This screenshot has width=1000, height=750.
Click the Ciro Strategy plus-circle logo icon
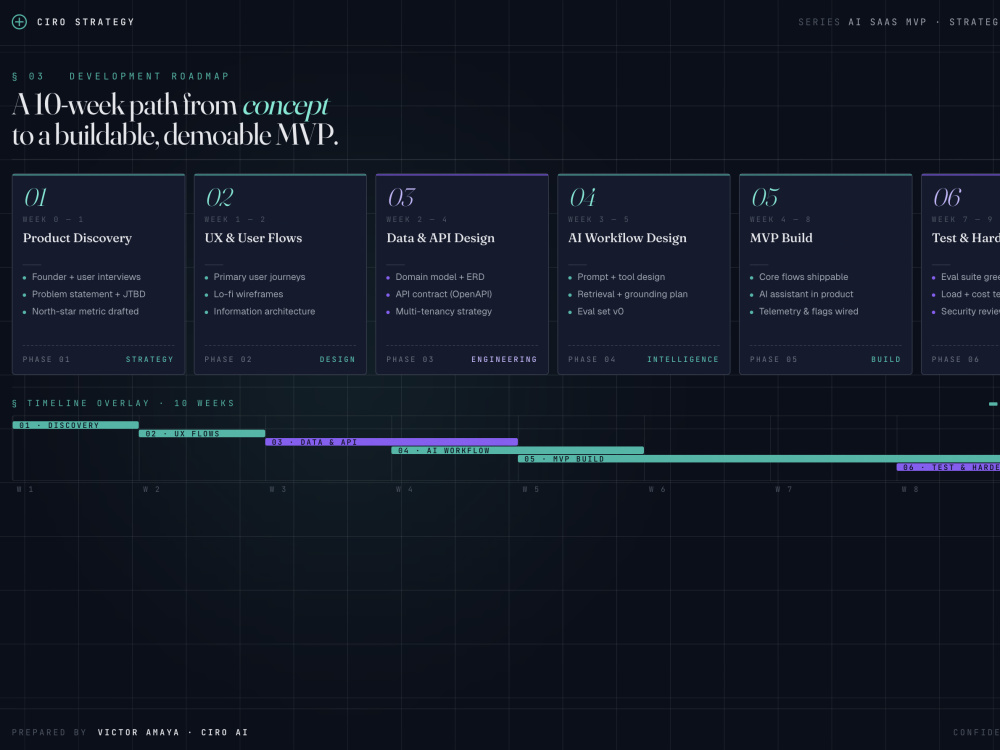[20, 22]
